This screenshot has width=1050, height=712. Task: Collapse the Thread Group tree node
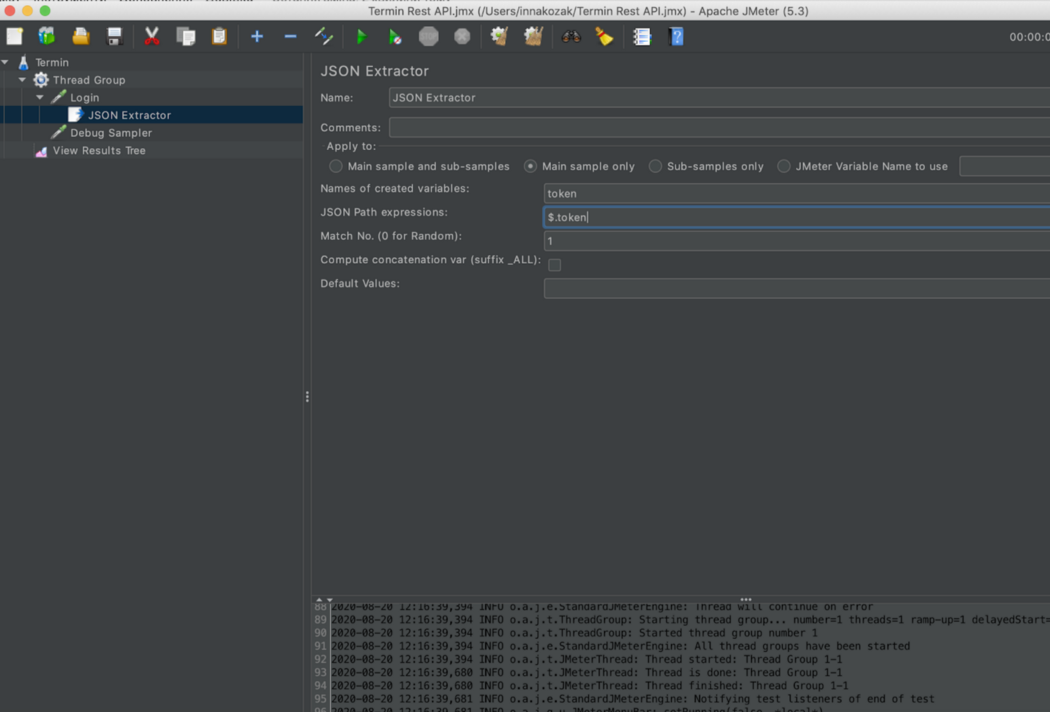click(x=22, y=80)
